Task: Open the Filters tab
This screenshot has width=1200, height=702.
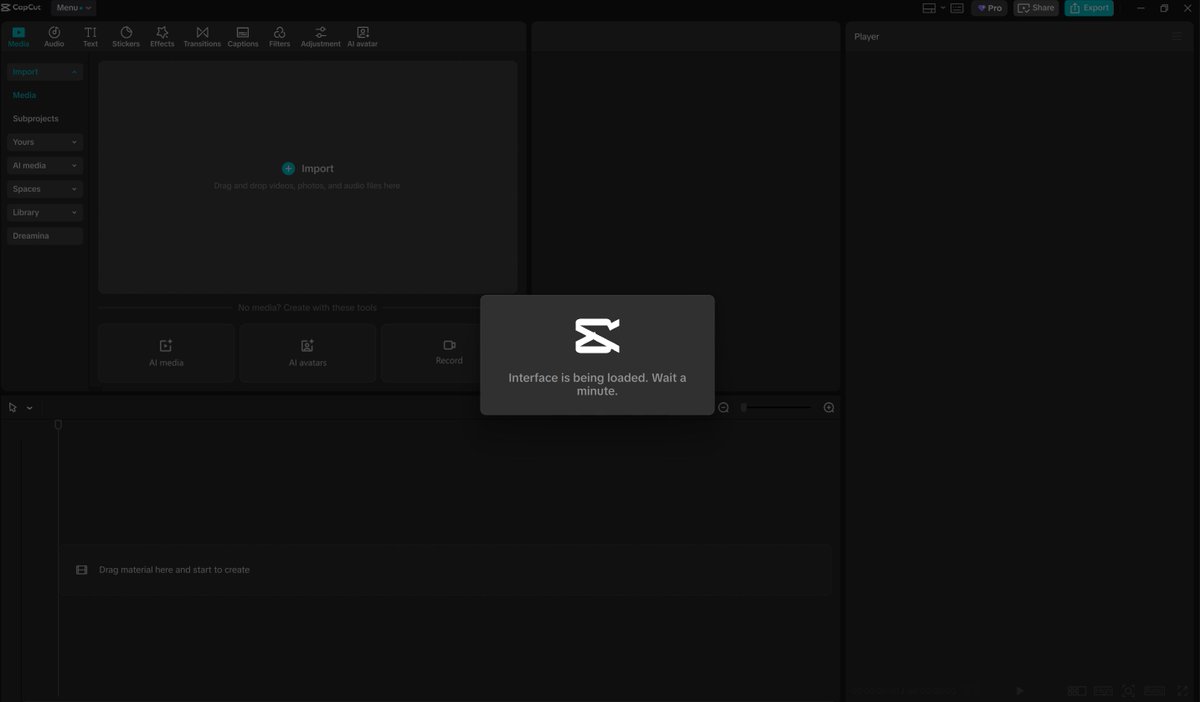Action: click(x=280, y=37)
